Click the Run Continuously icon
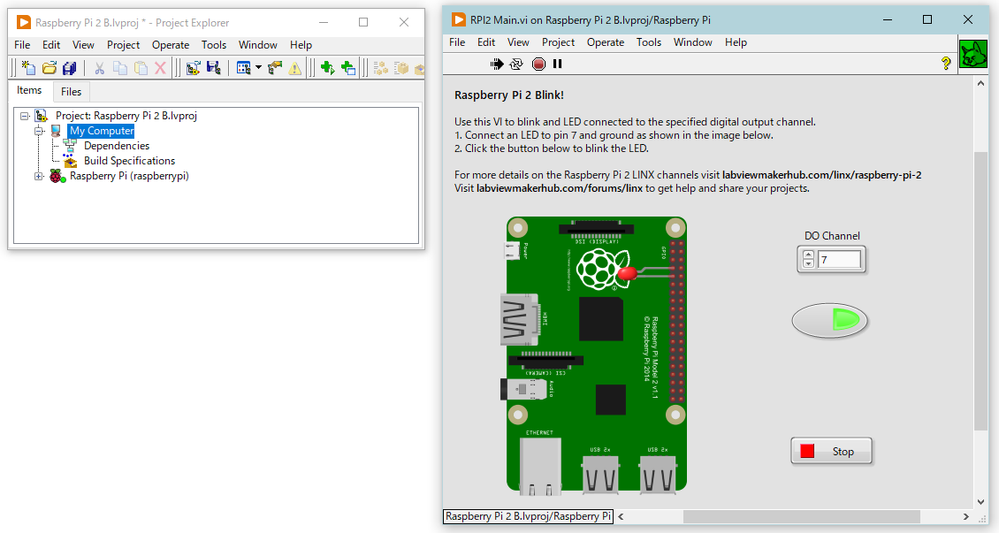Screen dimensions: 999x533 tap(517, 64)
